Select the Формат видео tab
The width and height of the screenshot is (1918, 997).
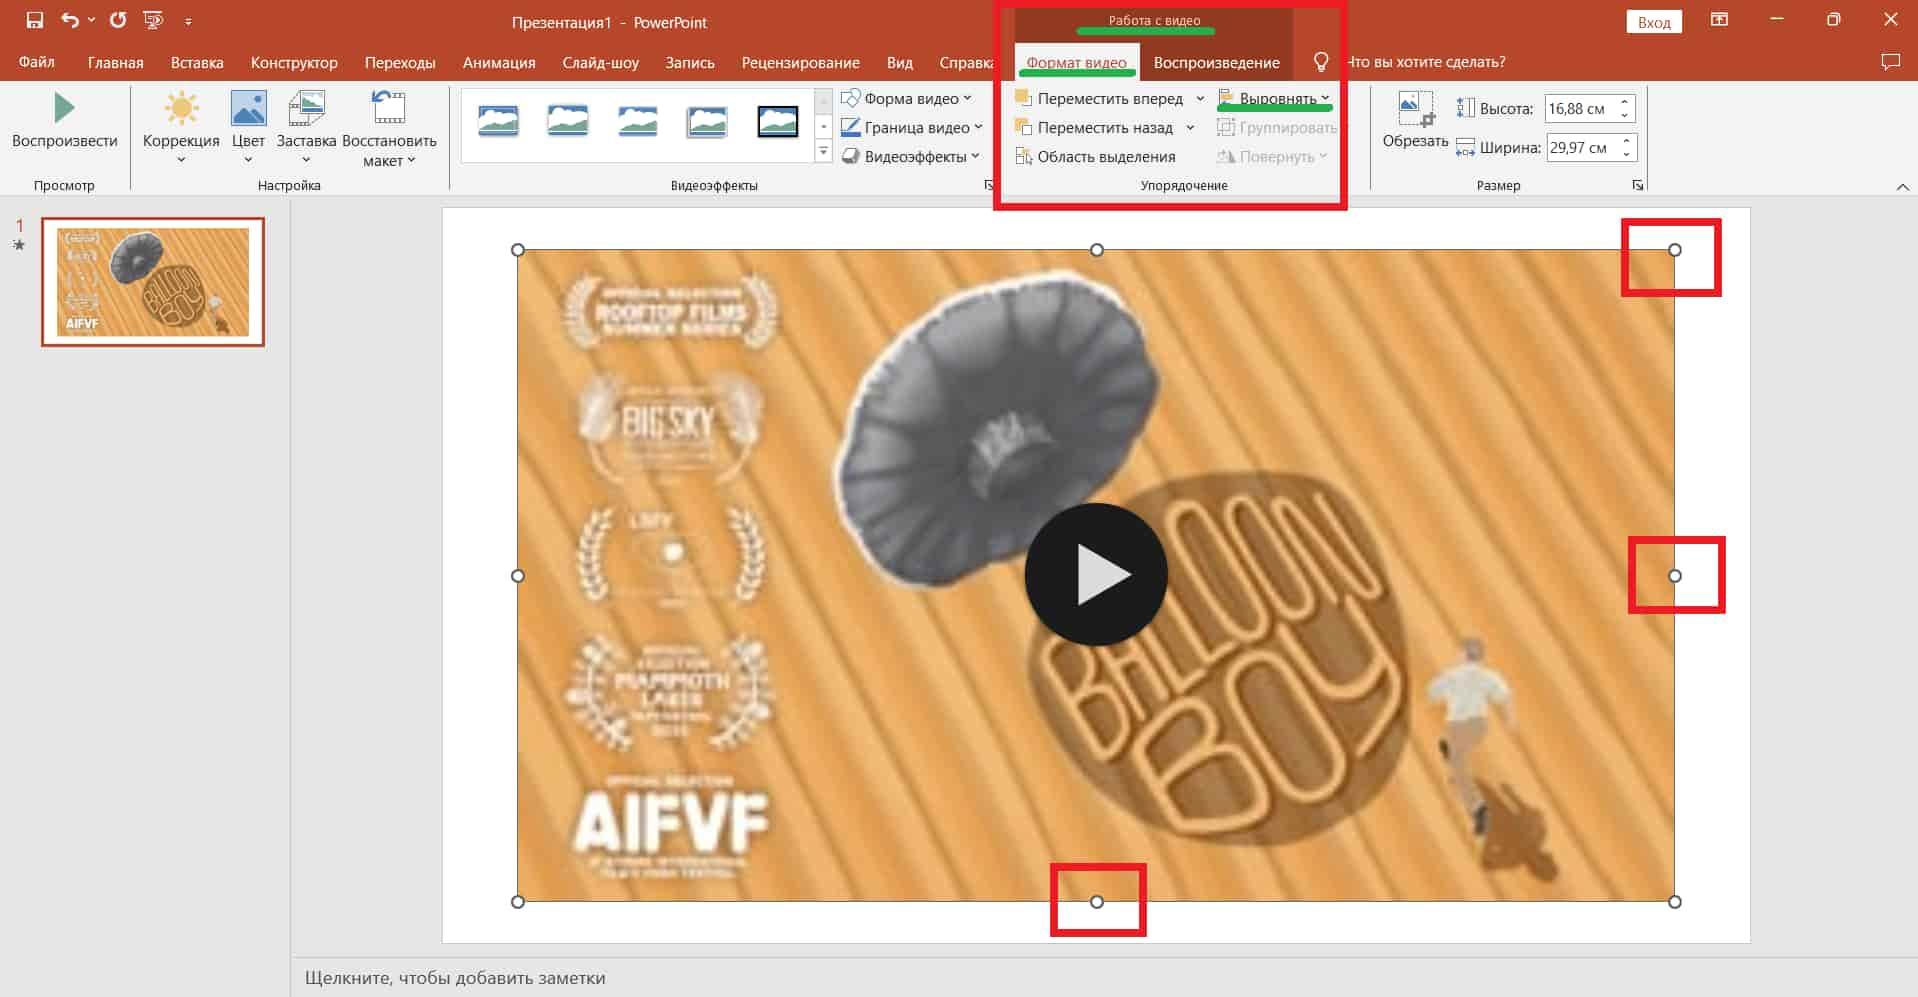pyautogui.click(x=1076, y=62)
